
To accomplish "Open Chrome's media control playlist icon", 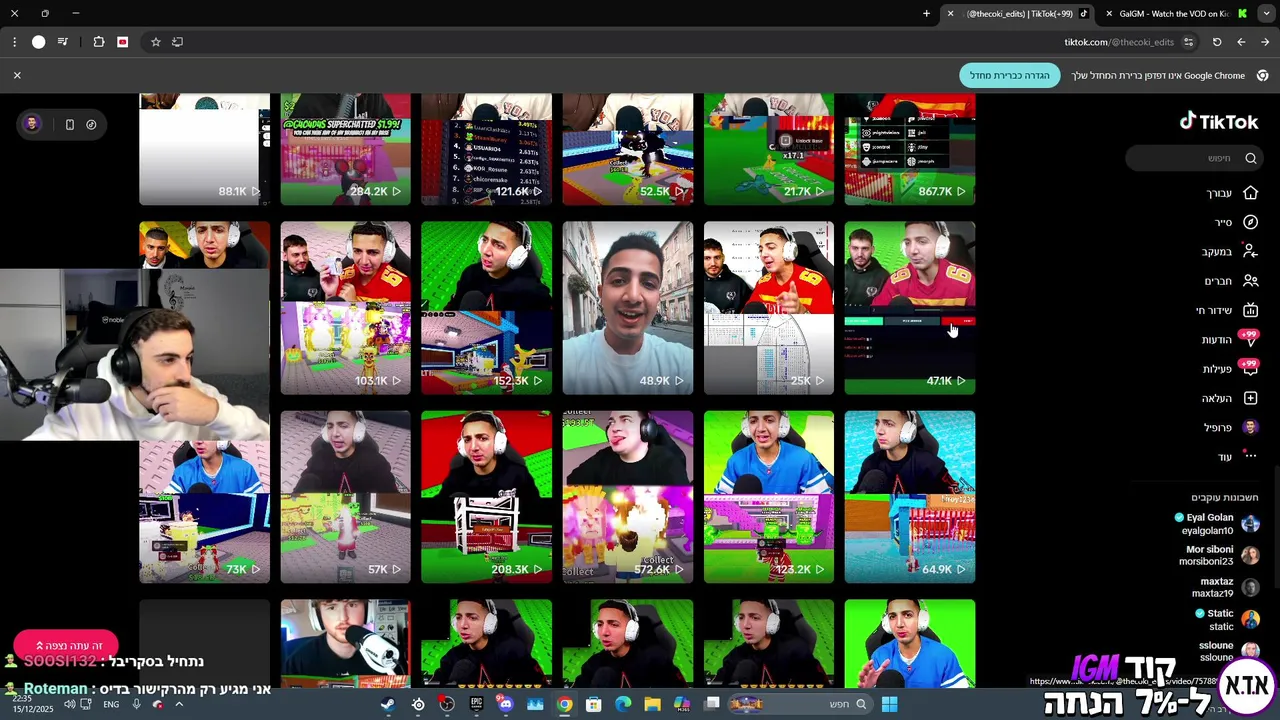I will pos(62,42).
